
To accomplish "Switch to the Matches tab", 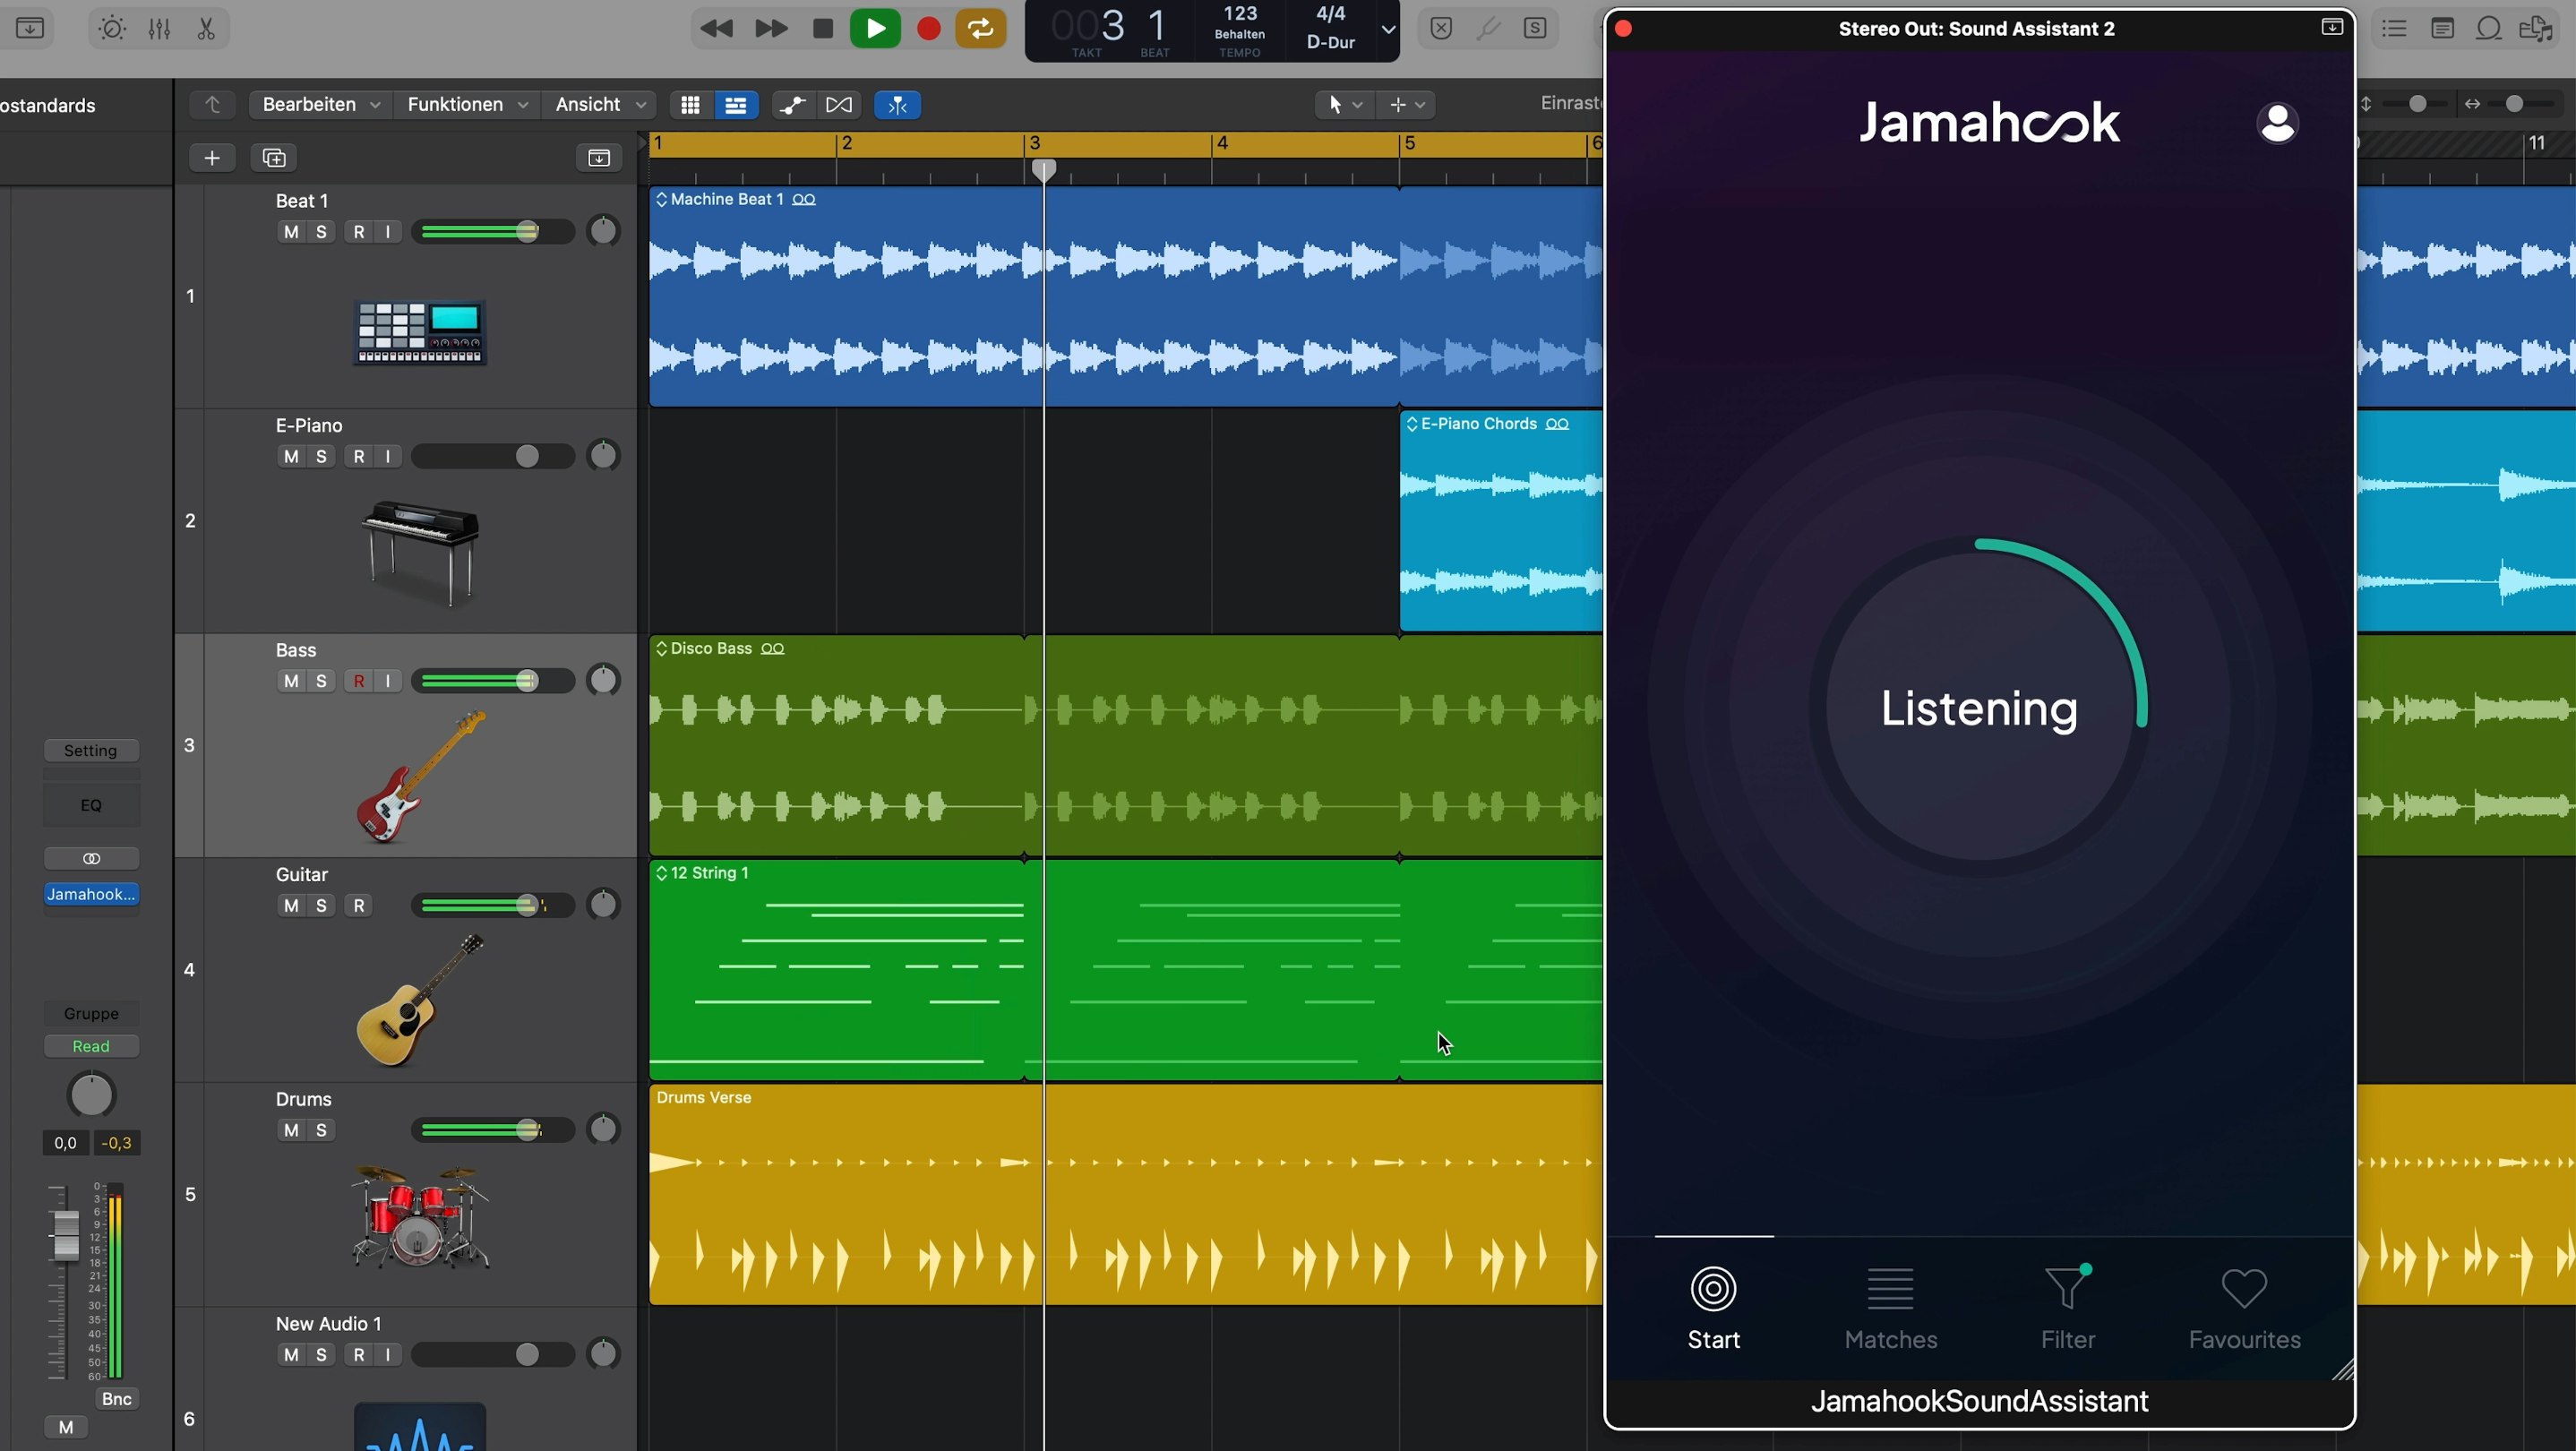I will click(1890, 1309).
